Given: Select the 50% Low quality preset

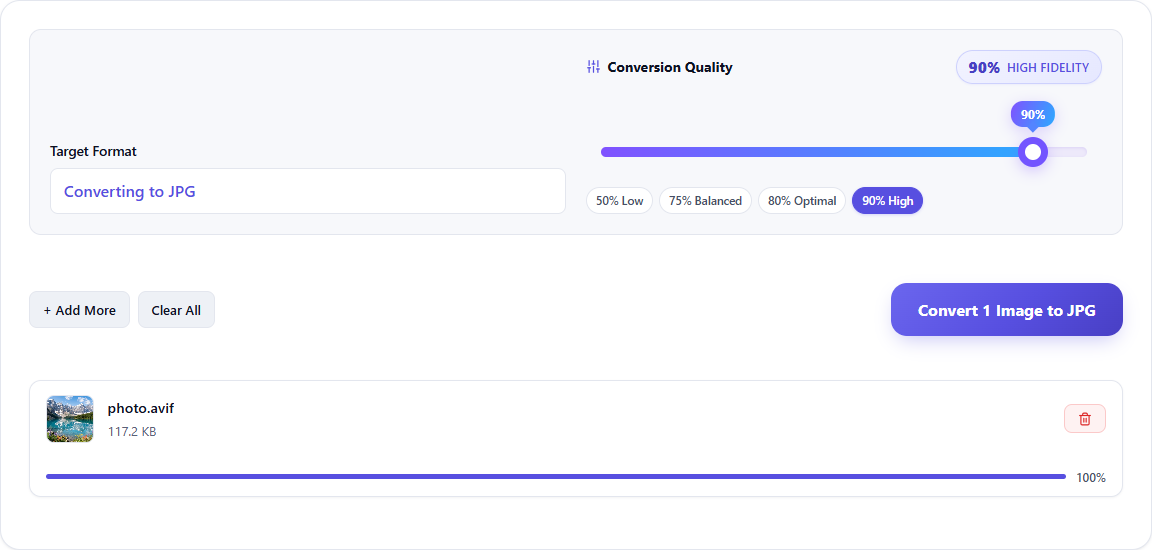Looking at the screenshot, I should [x=619, y=200].
